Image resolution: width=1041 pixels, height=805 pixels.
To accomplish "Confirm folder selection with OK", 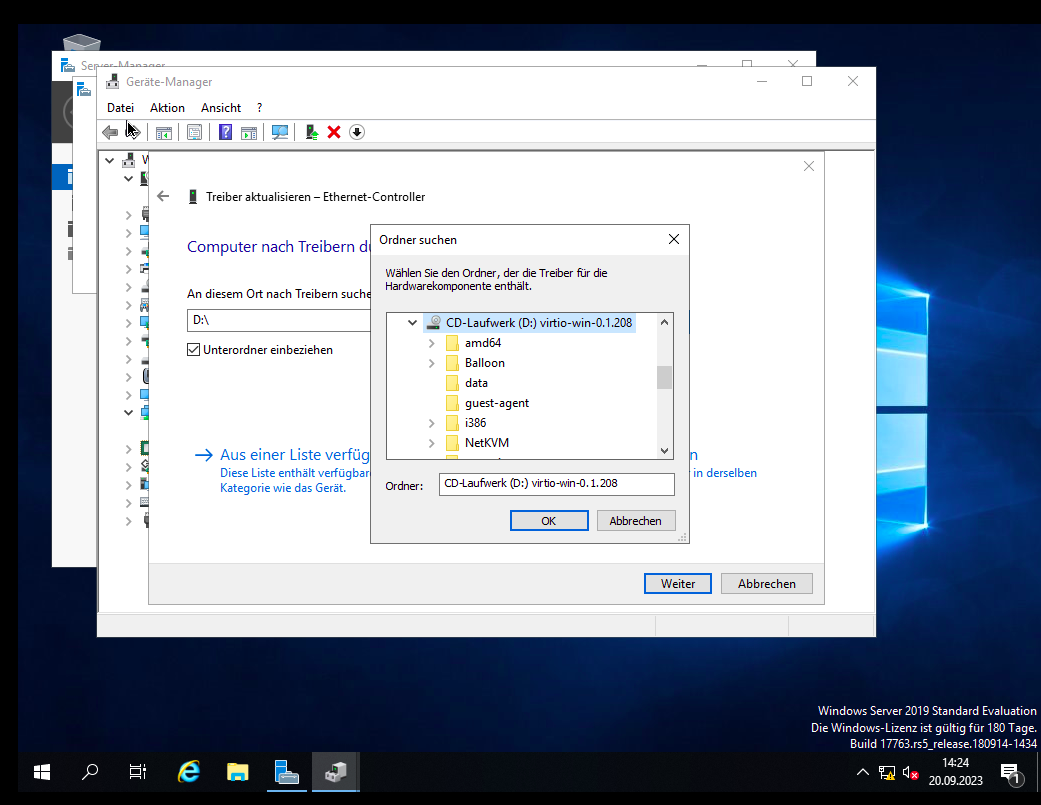I will click(549, 521).
